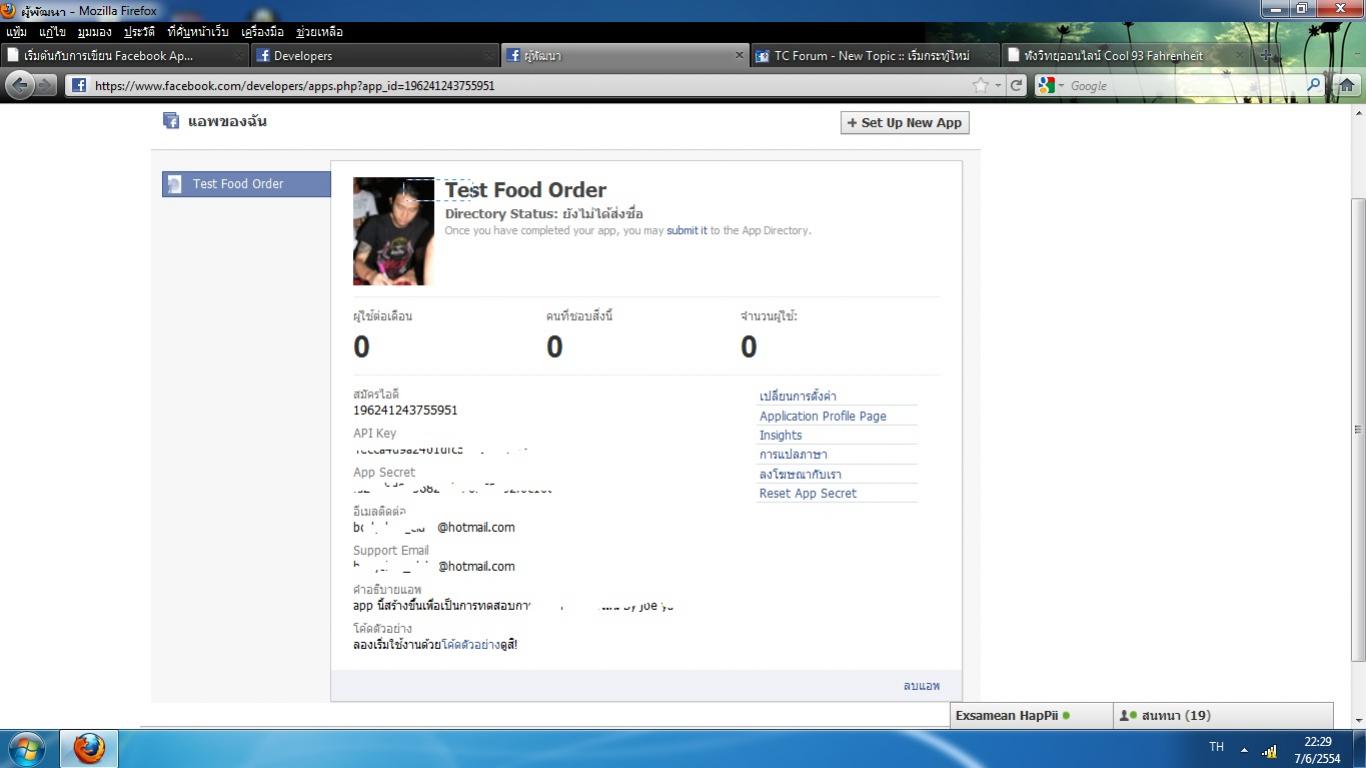Click the magnifier in the Google search box

click(x=1314, y=86)
